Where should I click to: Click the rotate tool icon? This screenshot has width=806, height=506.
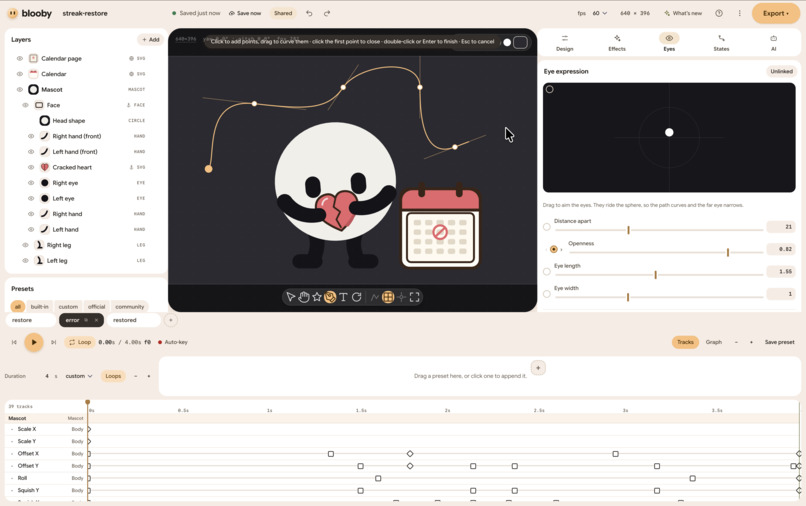[356, 297]
